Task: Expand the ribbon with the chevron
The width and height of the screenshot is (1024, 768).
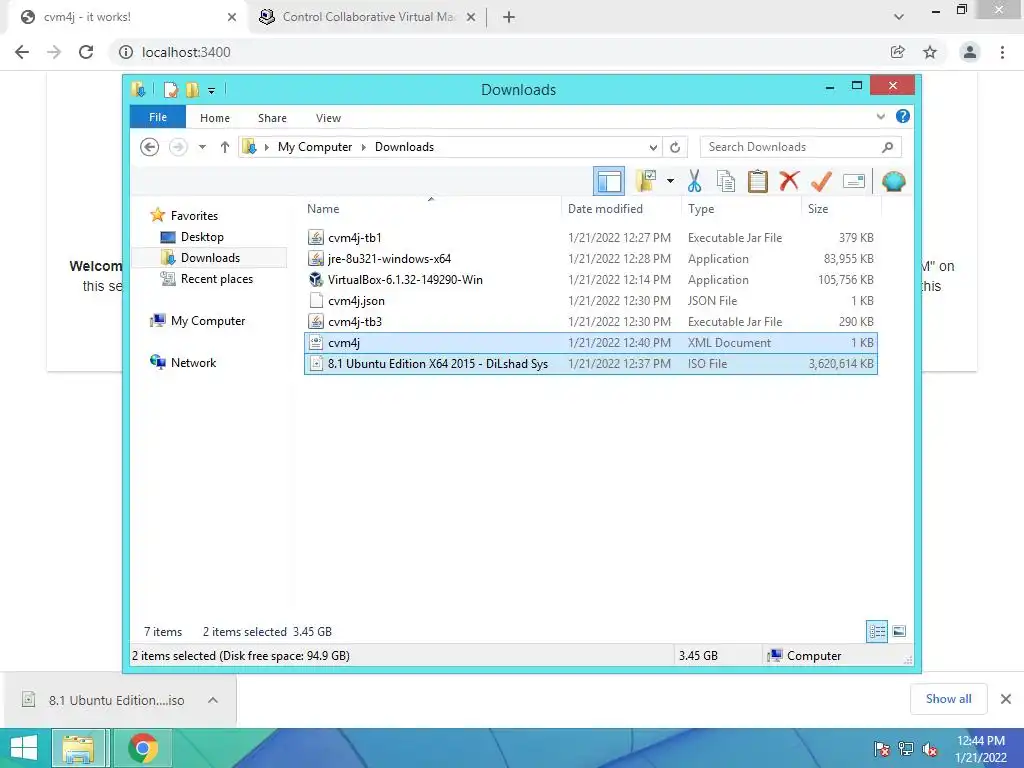Action: 880,117
